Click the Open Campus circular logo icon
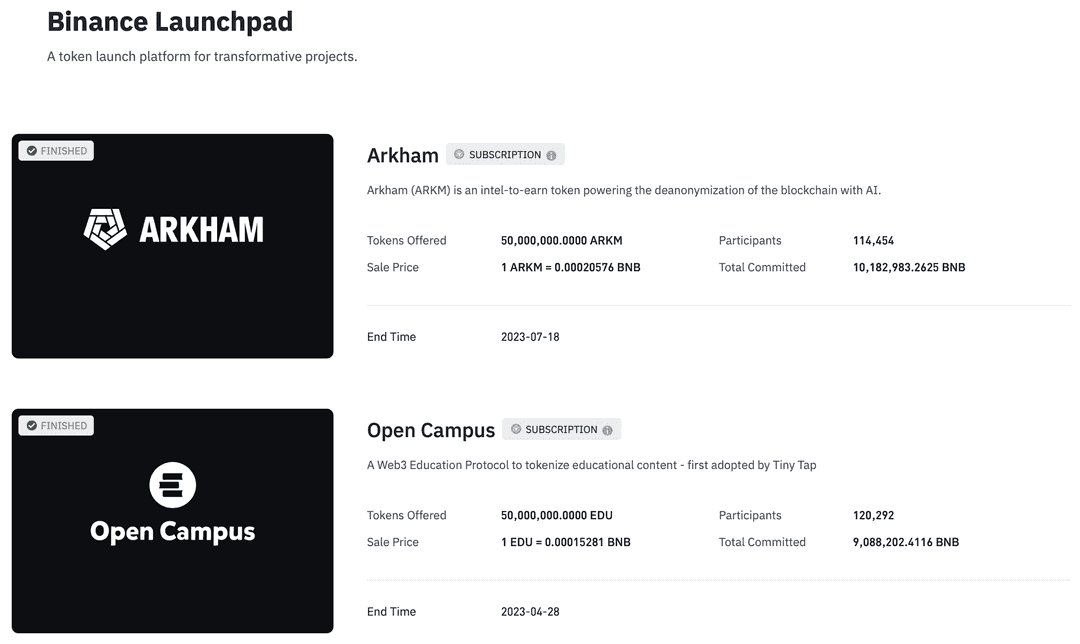The height and width of the screenshot is (644, 1080). (172, 484)
